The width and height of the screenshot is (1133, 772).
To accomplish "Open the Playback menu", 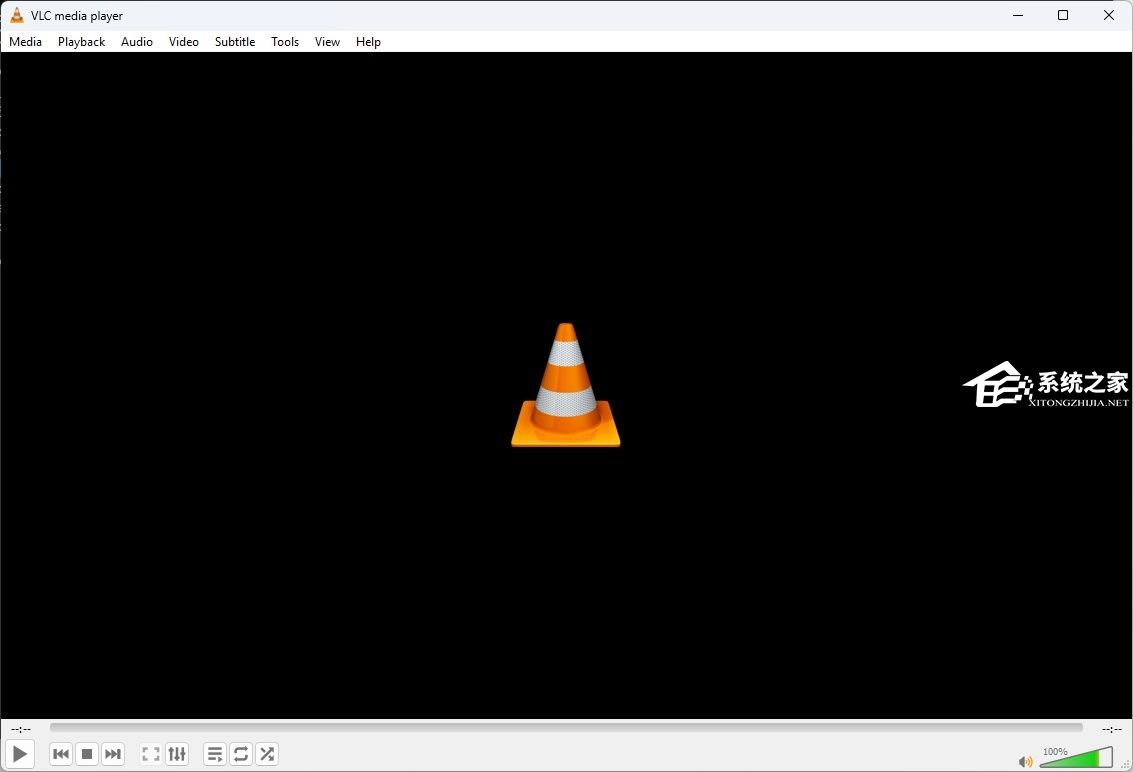I will [82, 41].
